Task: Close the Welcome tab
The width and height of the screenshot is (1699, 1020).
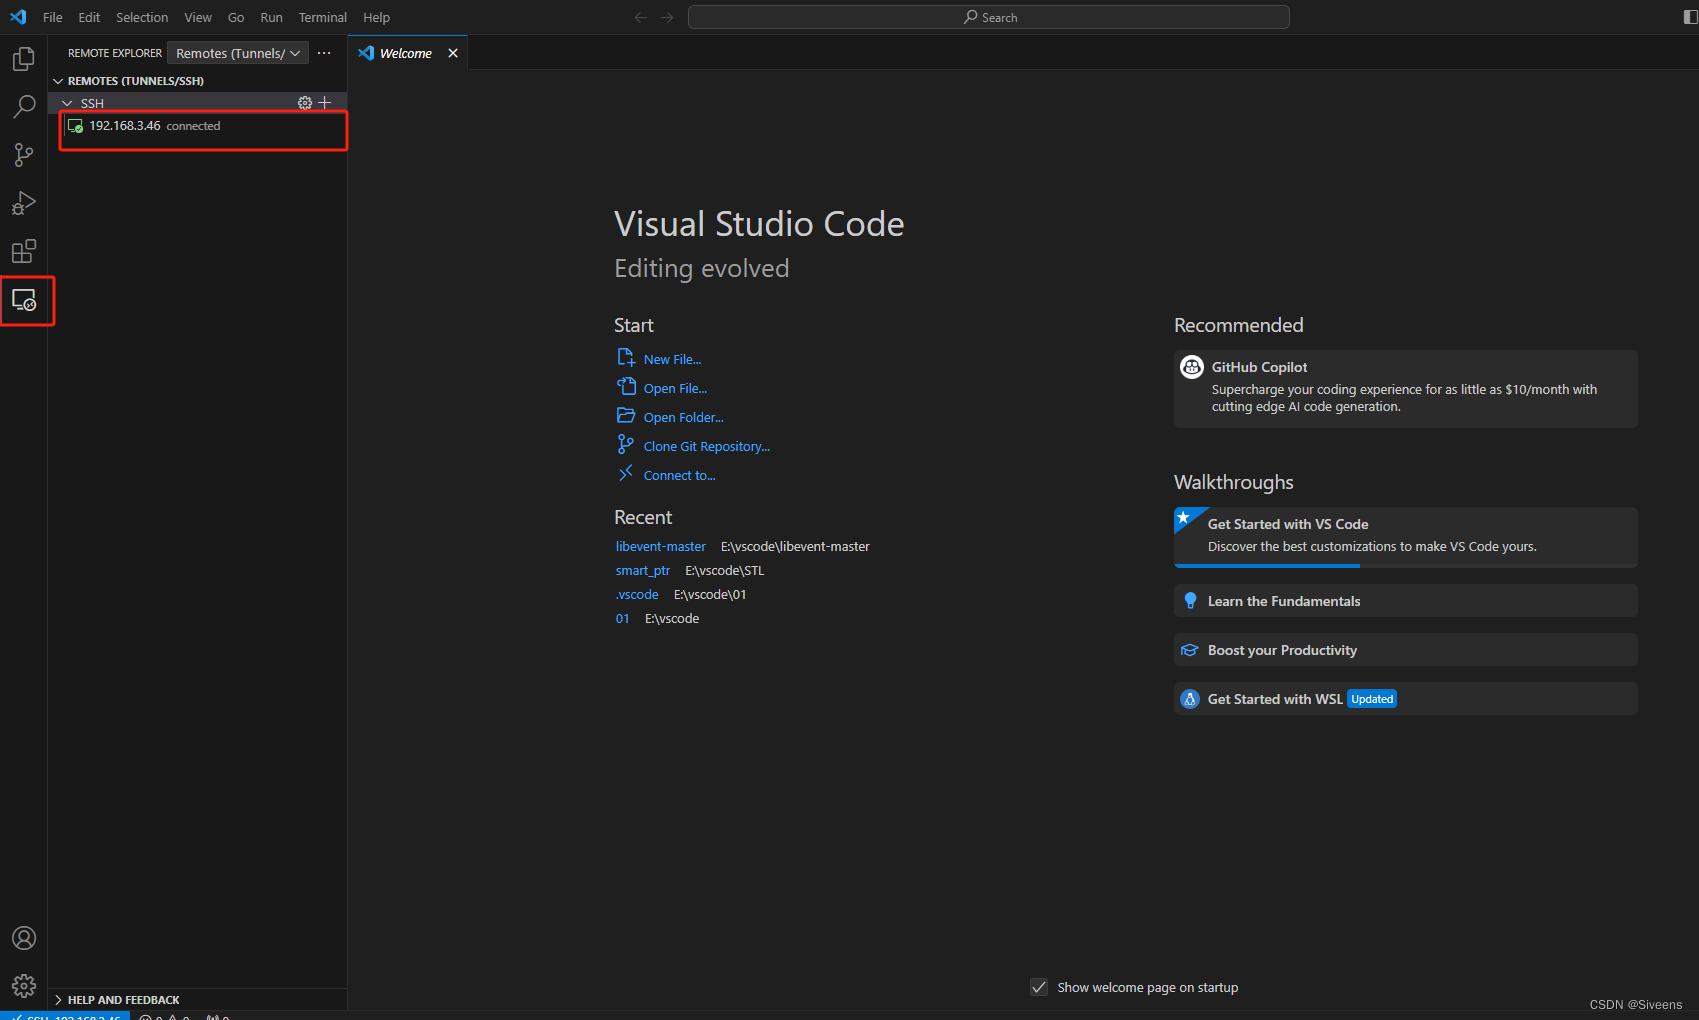Action: [x=453, y=53]
